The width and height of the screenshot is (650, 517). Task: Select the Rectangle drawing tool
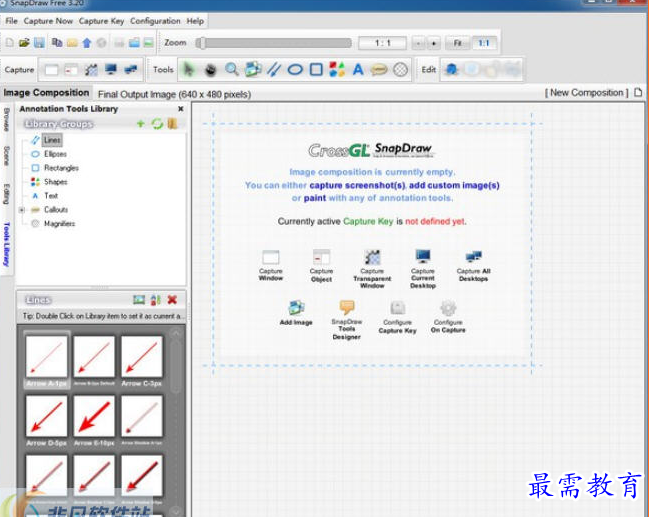coord(316,69)
